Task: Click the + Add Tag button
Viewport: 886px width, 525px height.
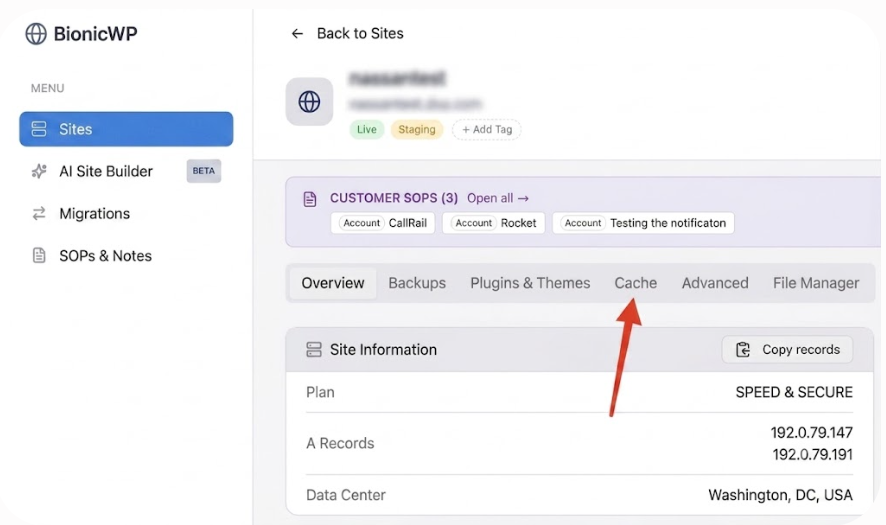Action: point(487,129)
